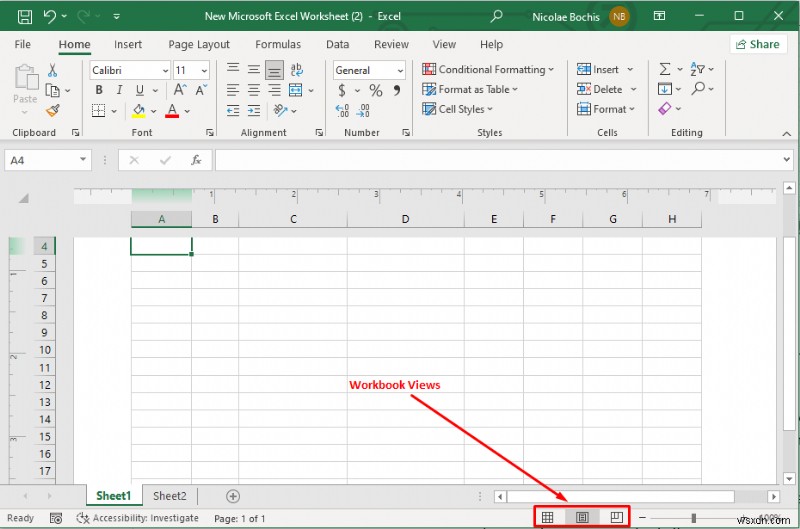800x529 pixels.
Task: Open the Calibri font name dropdown
Action: tap(165, 70)
